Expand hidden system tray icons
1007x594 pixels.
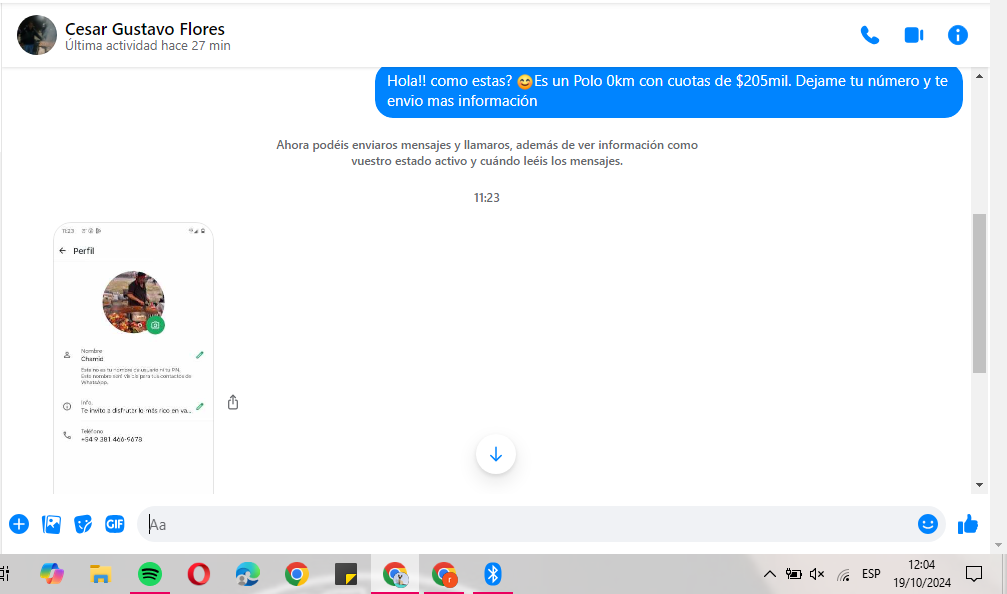769,574
